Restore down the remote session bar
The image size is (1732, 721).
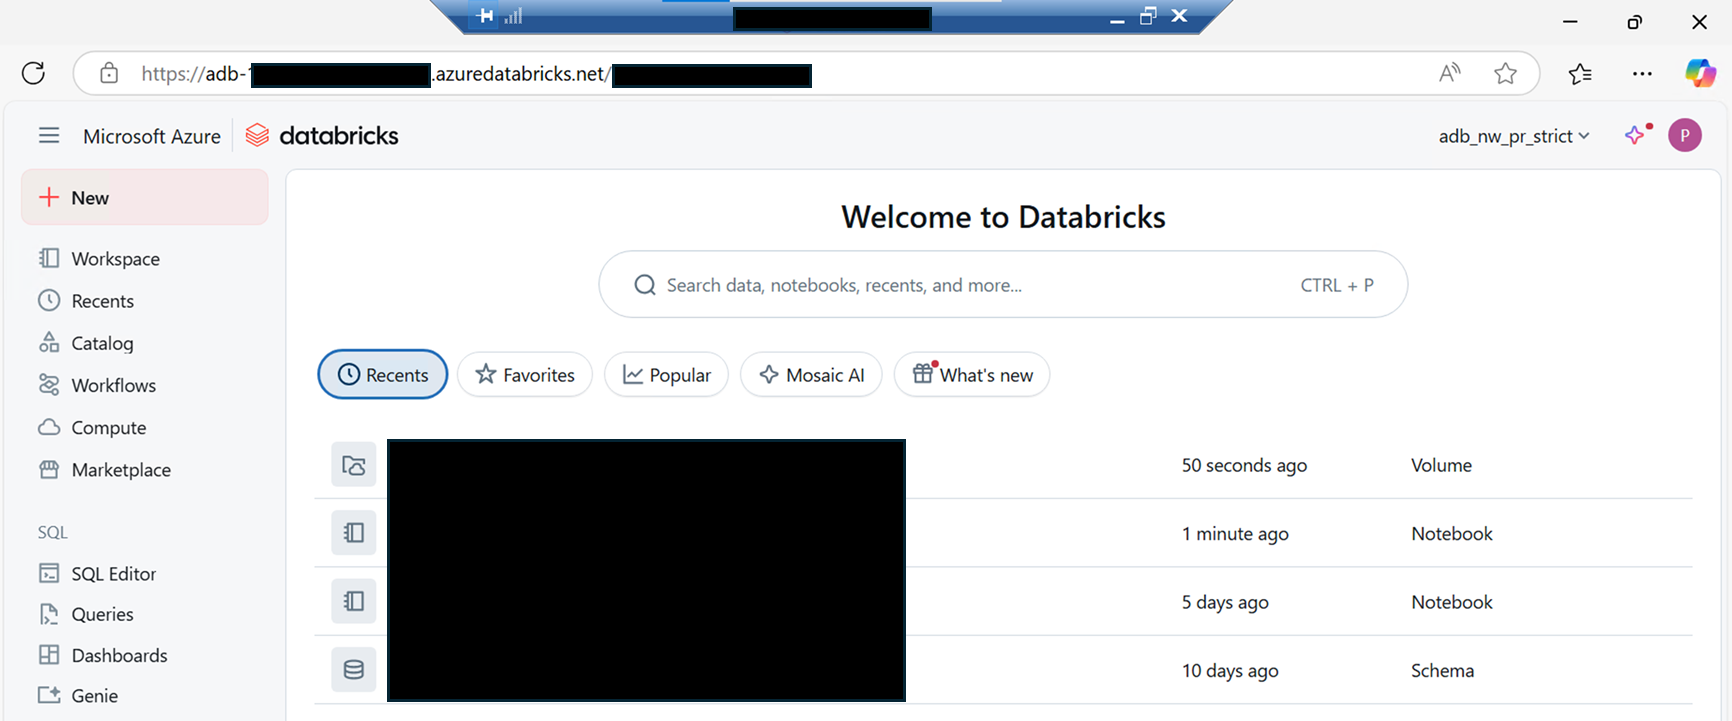(x=1148, y=16)
